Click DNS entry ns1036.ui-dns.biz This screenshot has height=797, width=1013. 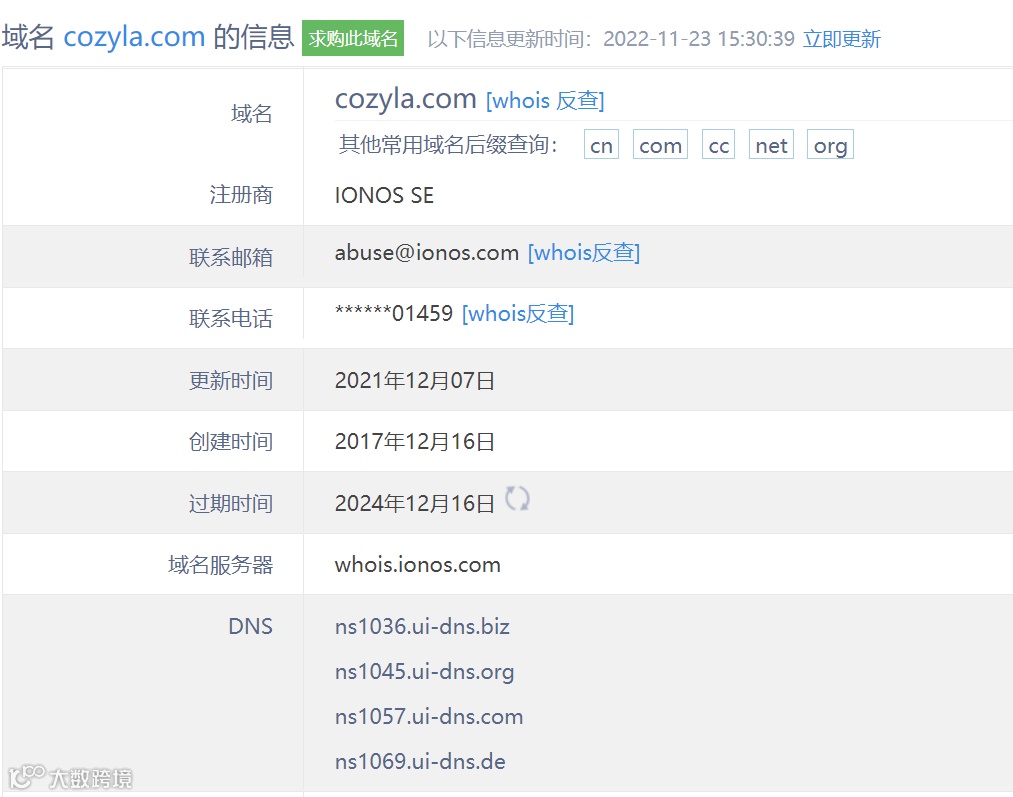(422, 626)
